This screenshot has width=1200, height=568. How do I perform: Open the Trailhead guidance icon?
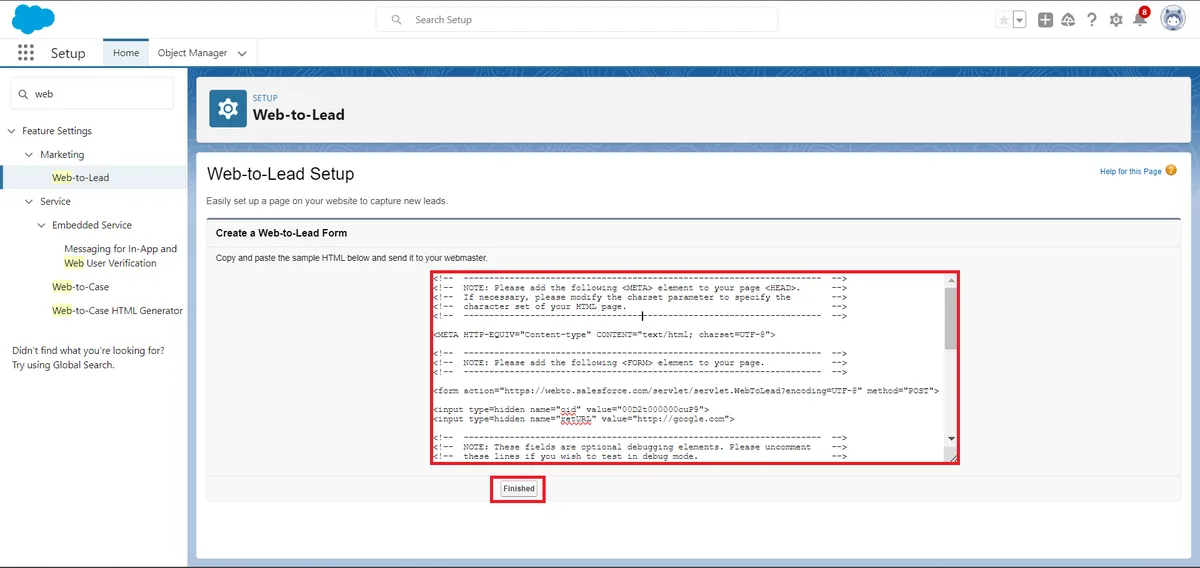pos(1068,20)
